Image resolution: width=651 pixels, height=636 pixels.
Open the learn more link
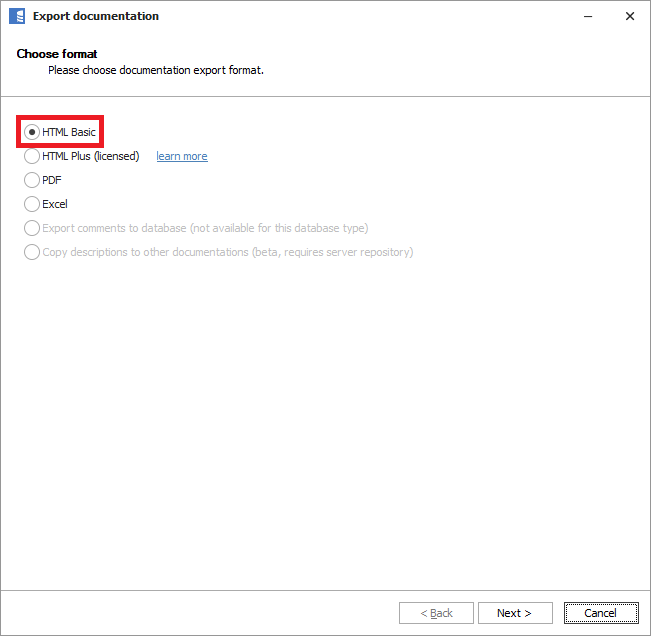pos(181,156)
